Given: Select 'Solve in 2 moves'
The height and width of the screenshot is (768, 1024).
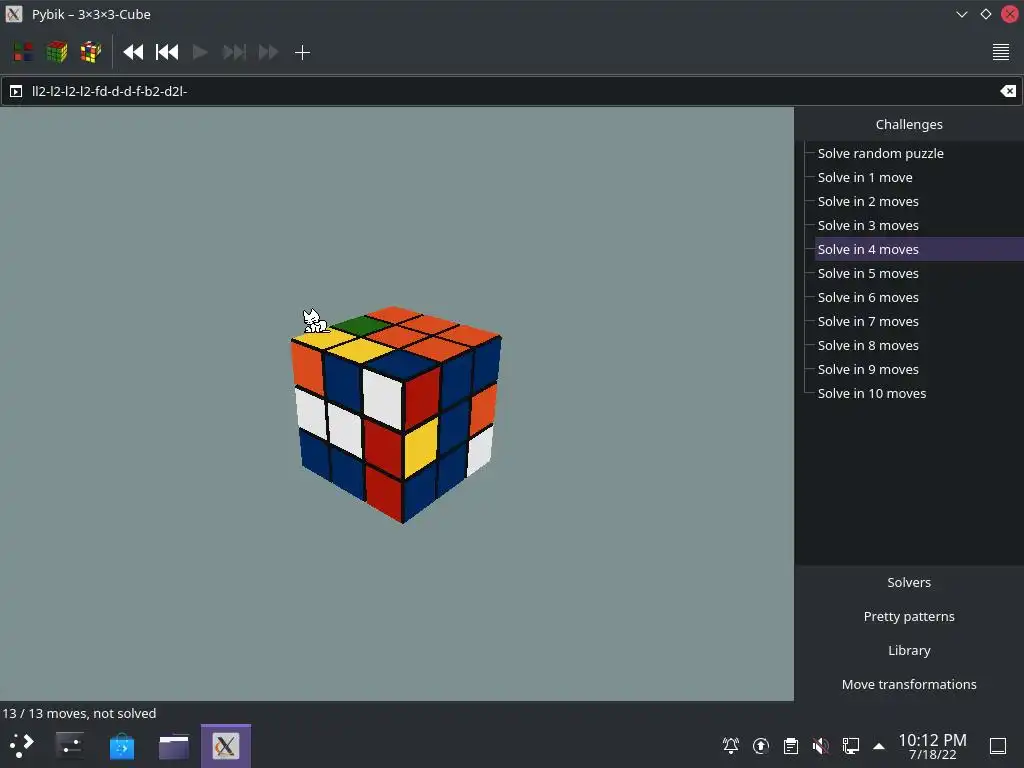Looking at the screenshot, I should point(868,202).
